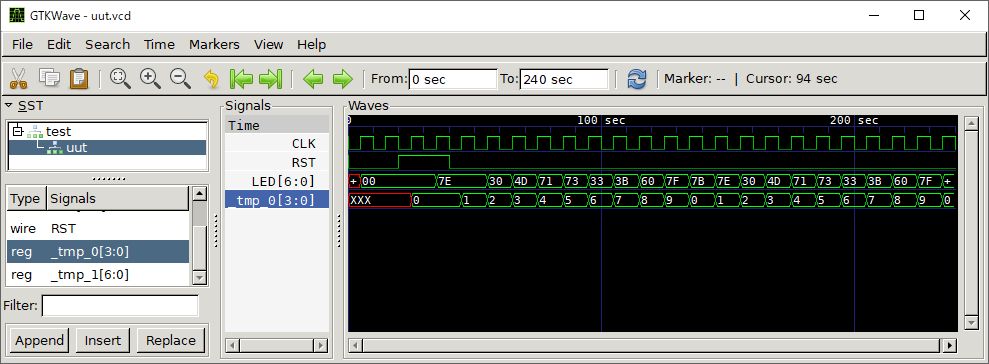Click down arrow of Waves vertical scrollbar
Viewport: 989px width, 364px height.
972,322
